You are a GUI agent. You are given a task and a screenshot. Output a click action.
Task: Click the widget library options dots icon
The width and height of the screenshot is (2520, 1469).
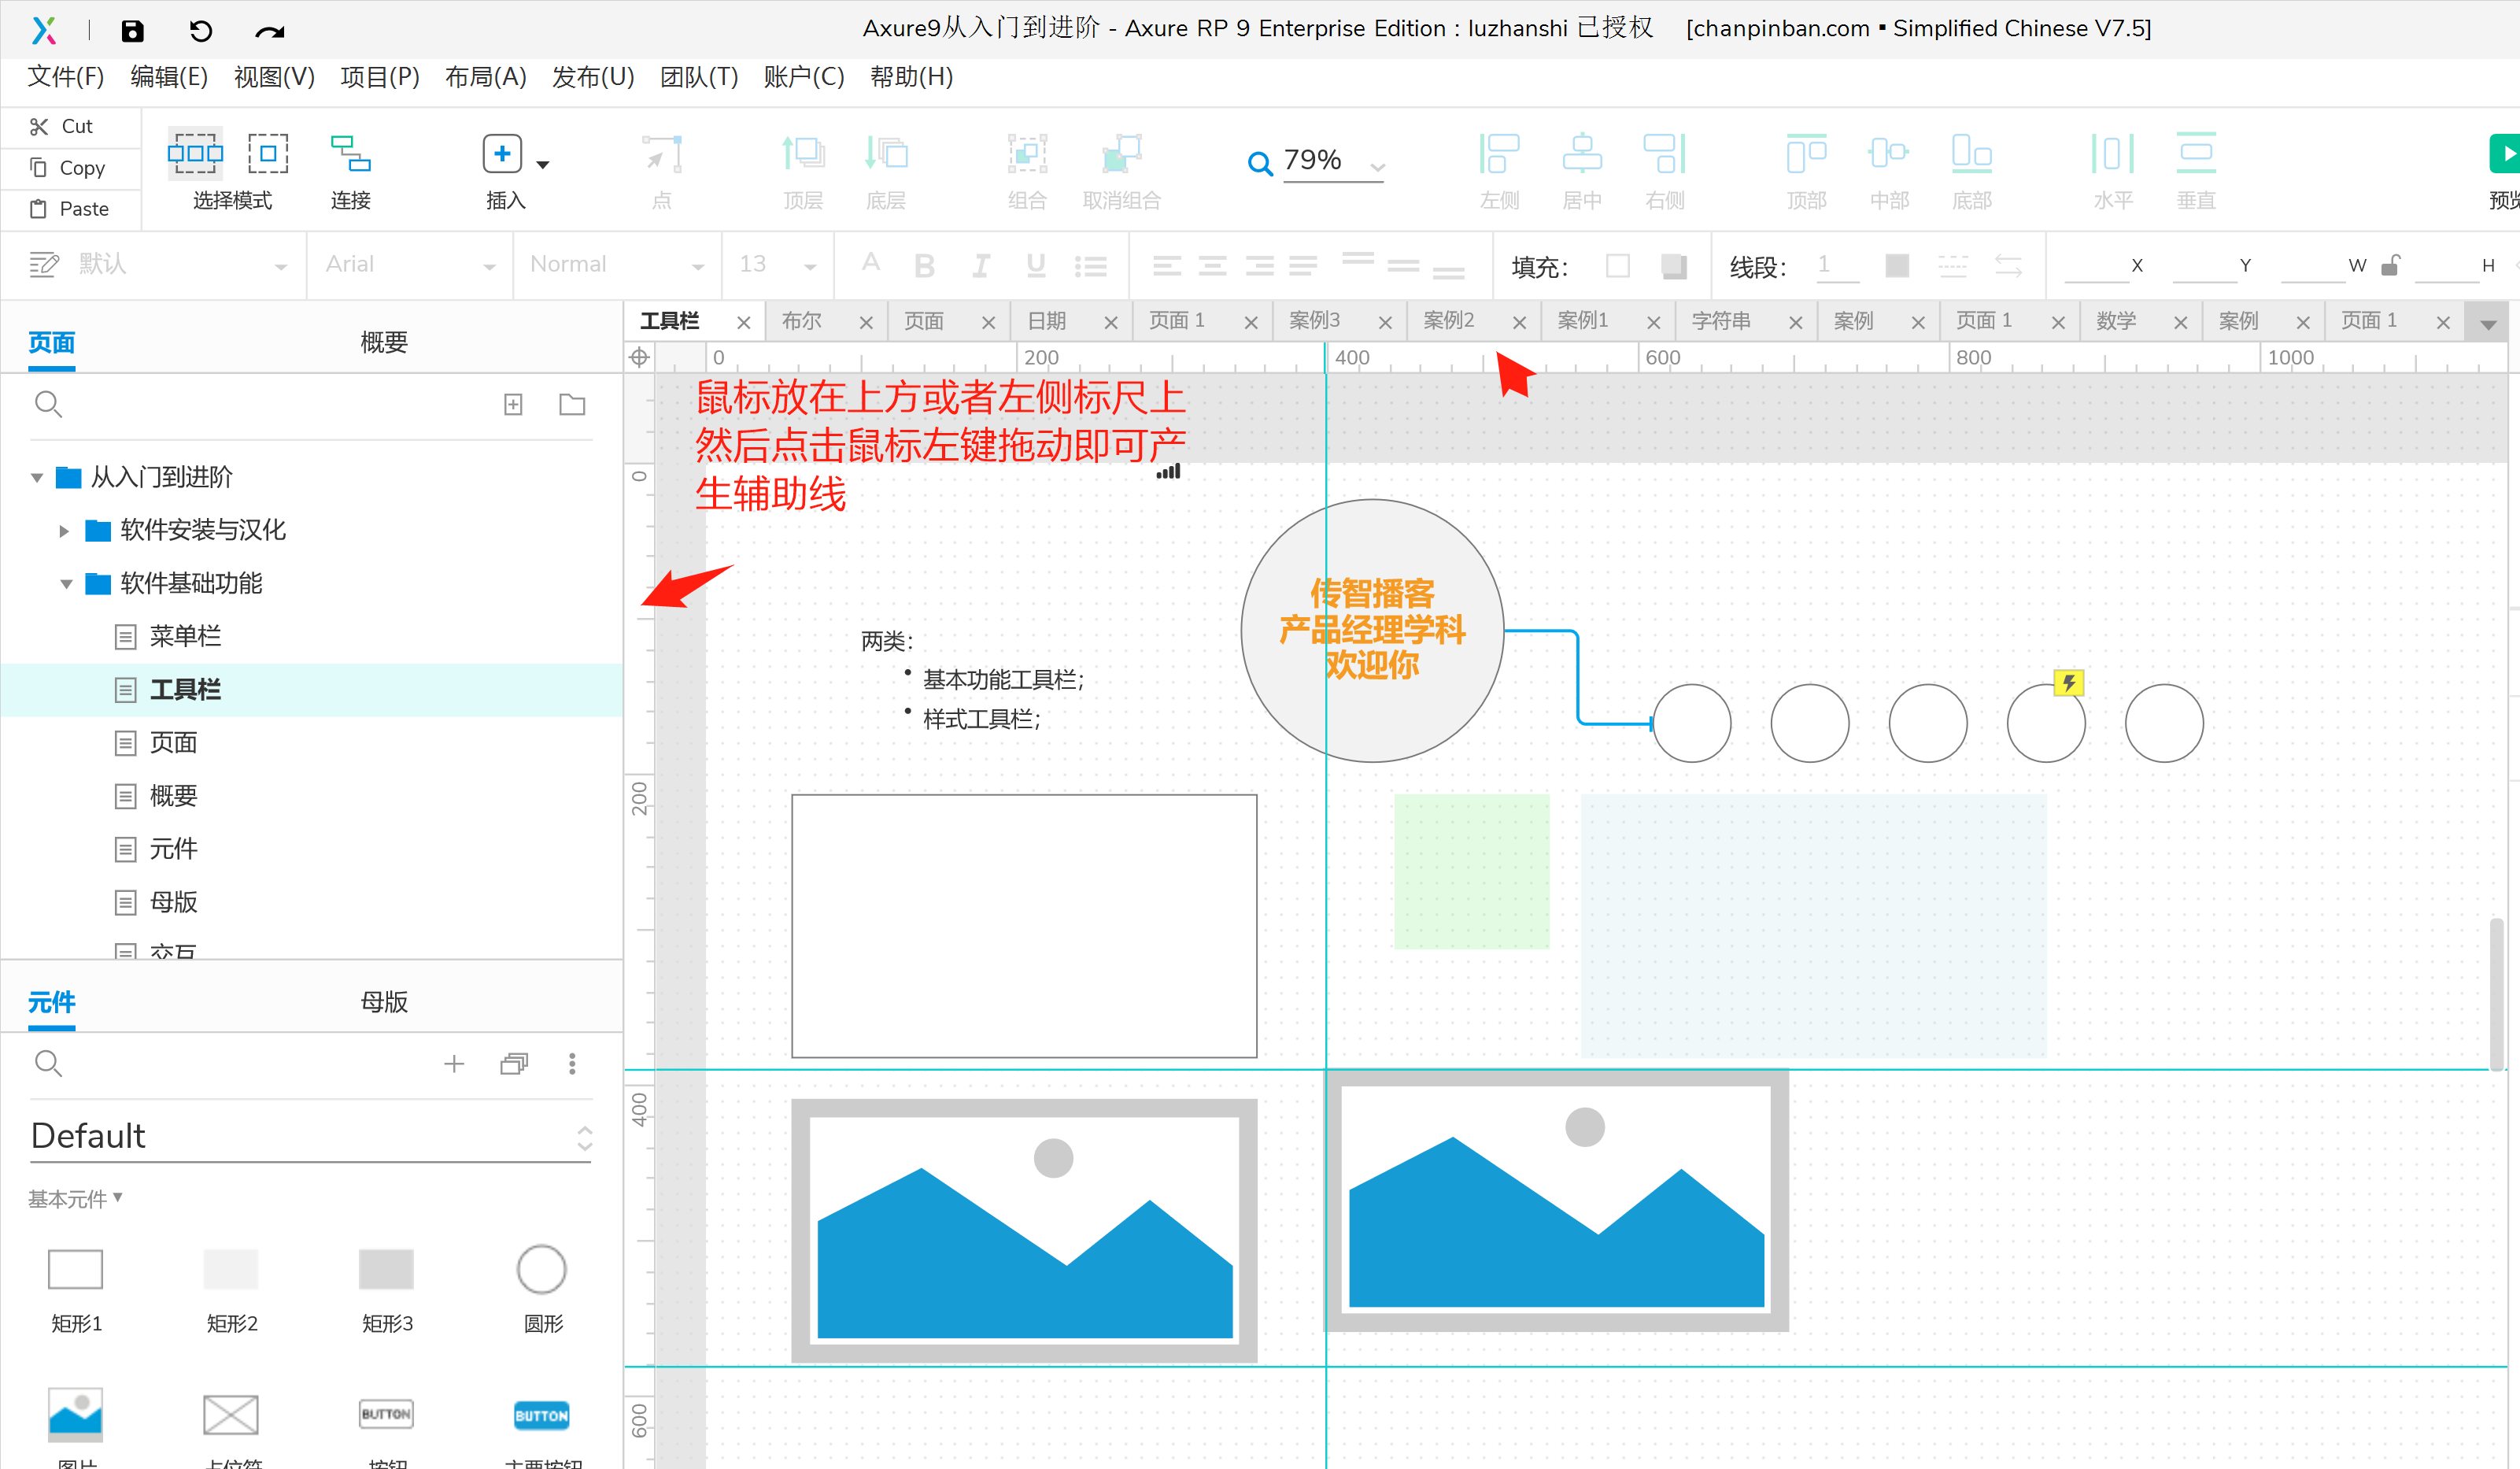point(572,1063)
